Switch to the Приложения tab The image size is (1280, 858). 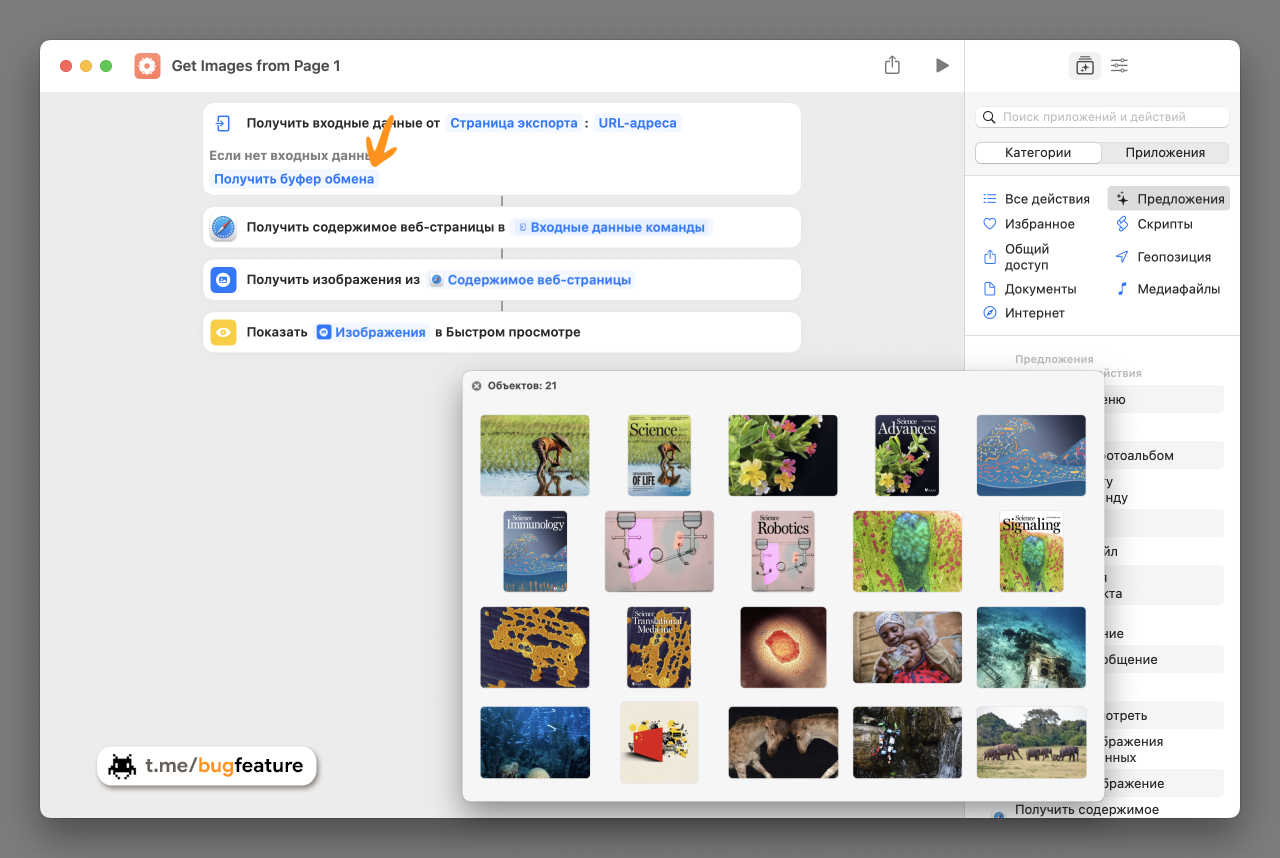click(x=1165, y=153)
